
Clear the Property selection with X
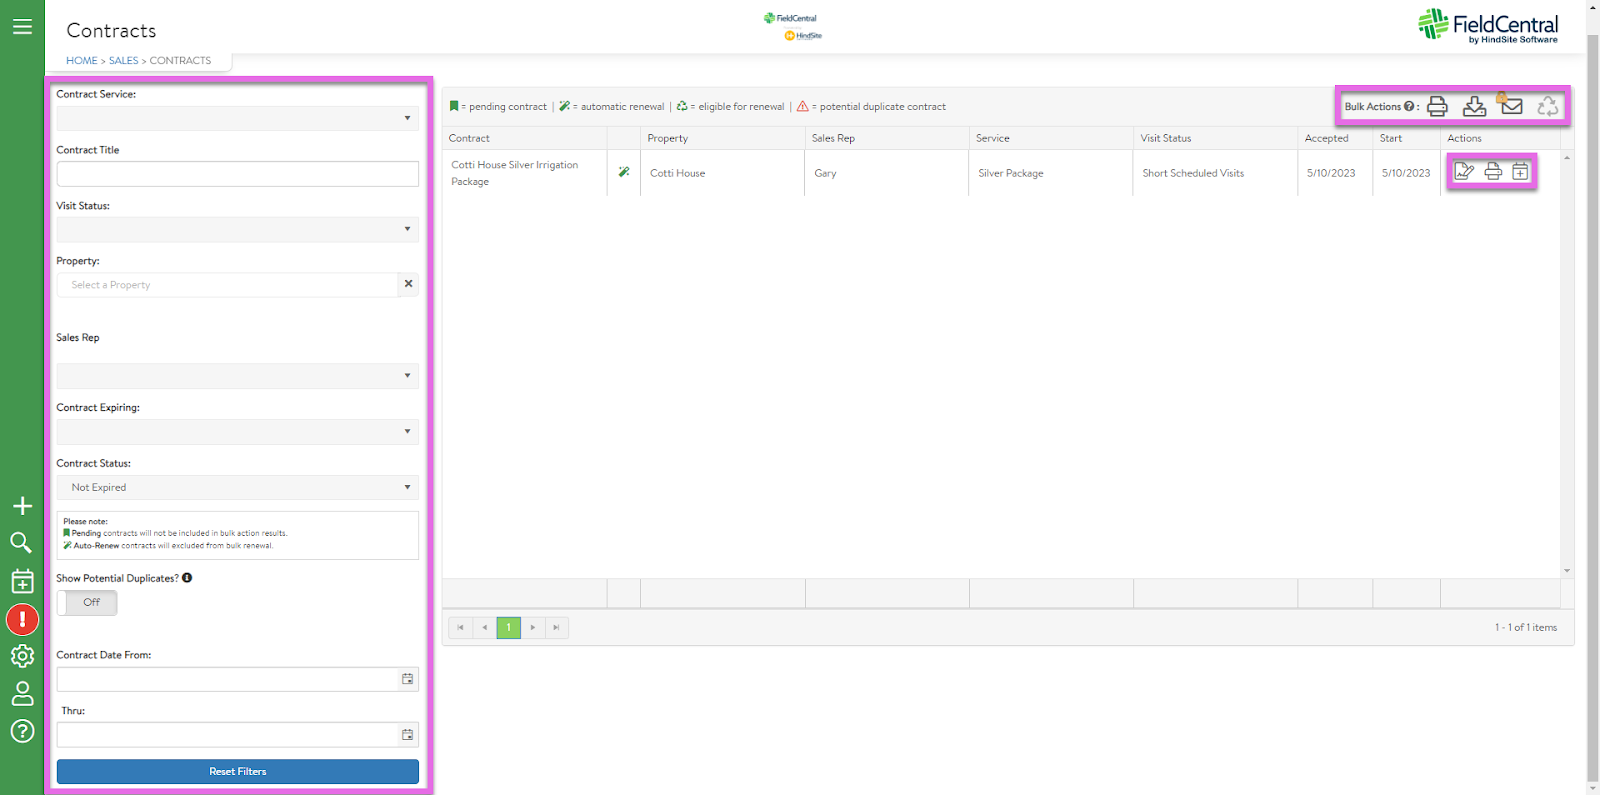[x=408, y=284]
